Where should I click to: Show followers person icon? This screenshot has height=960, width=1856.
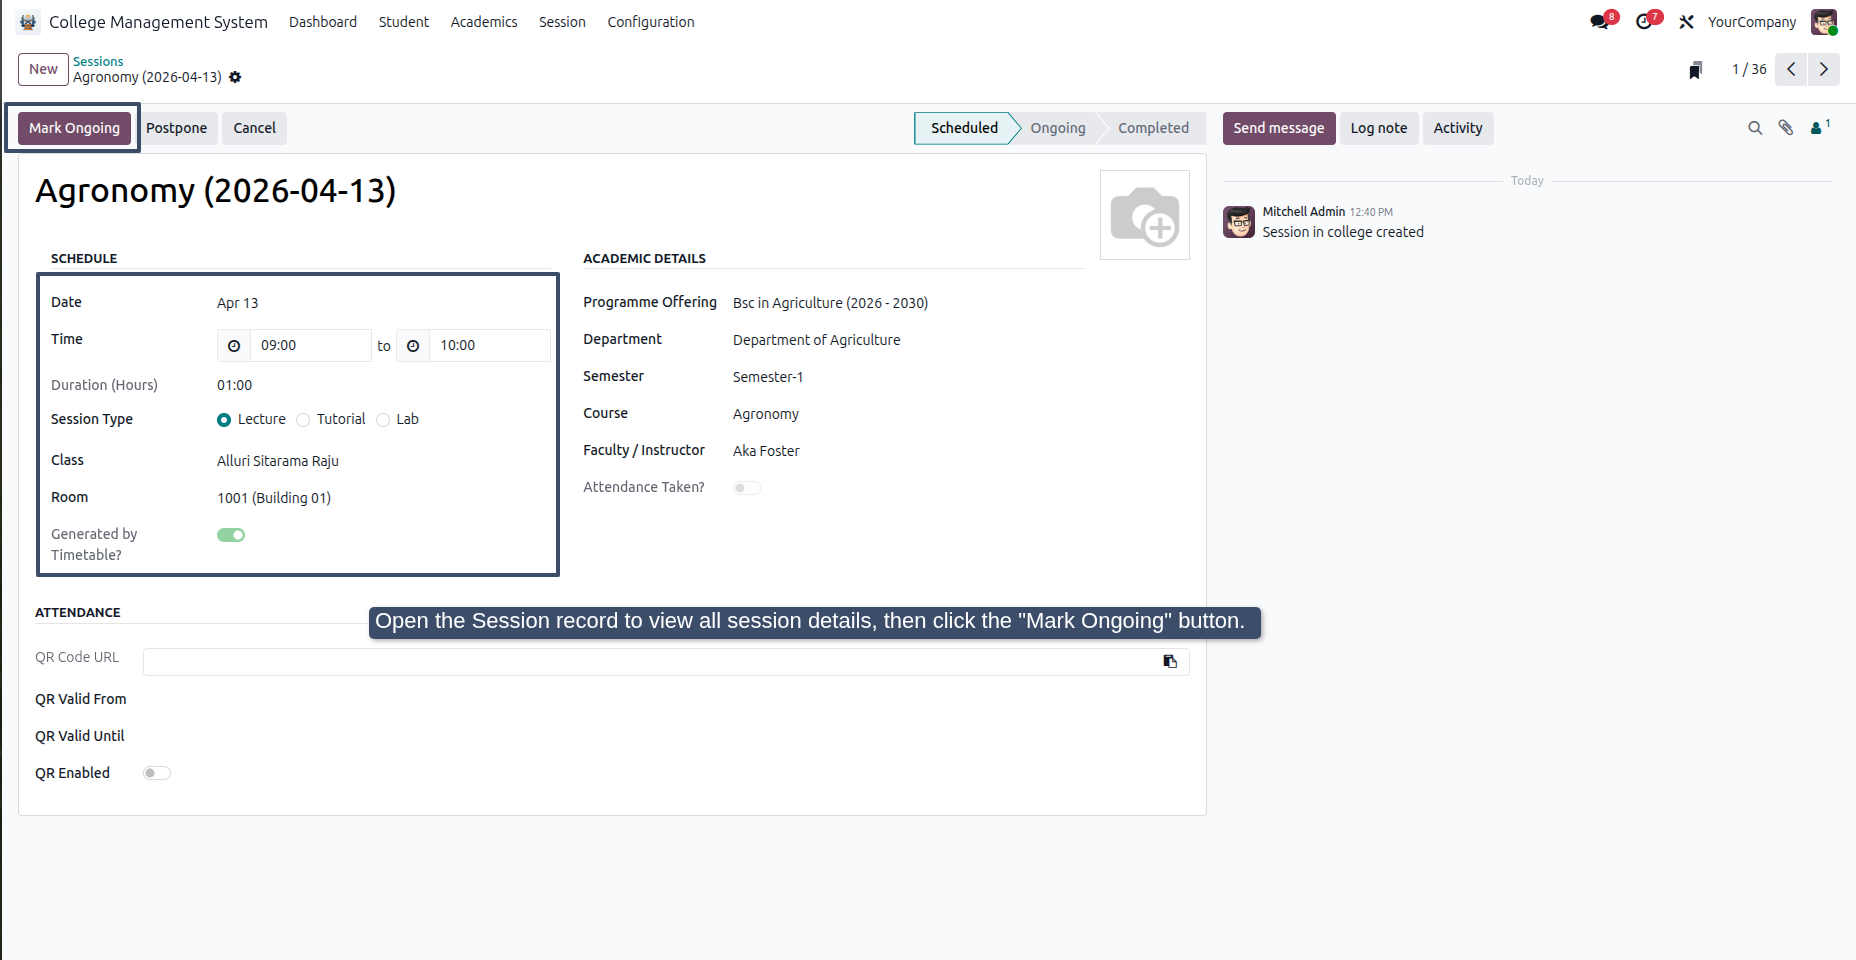click(1819, 127)
